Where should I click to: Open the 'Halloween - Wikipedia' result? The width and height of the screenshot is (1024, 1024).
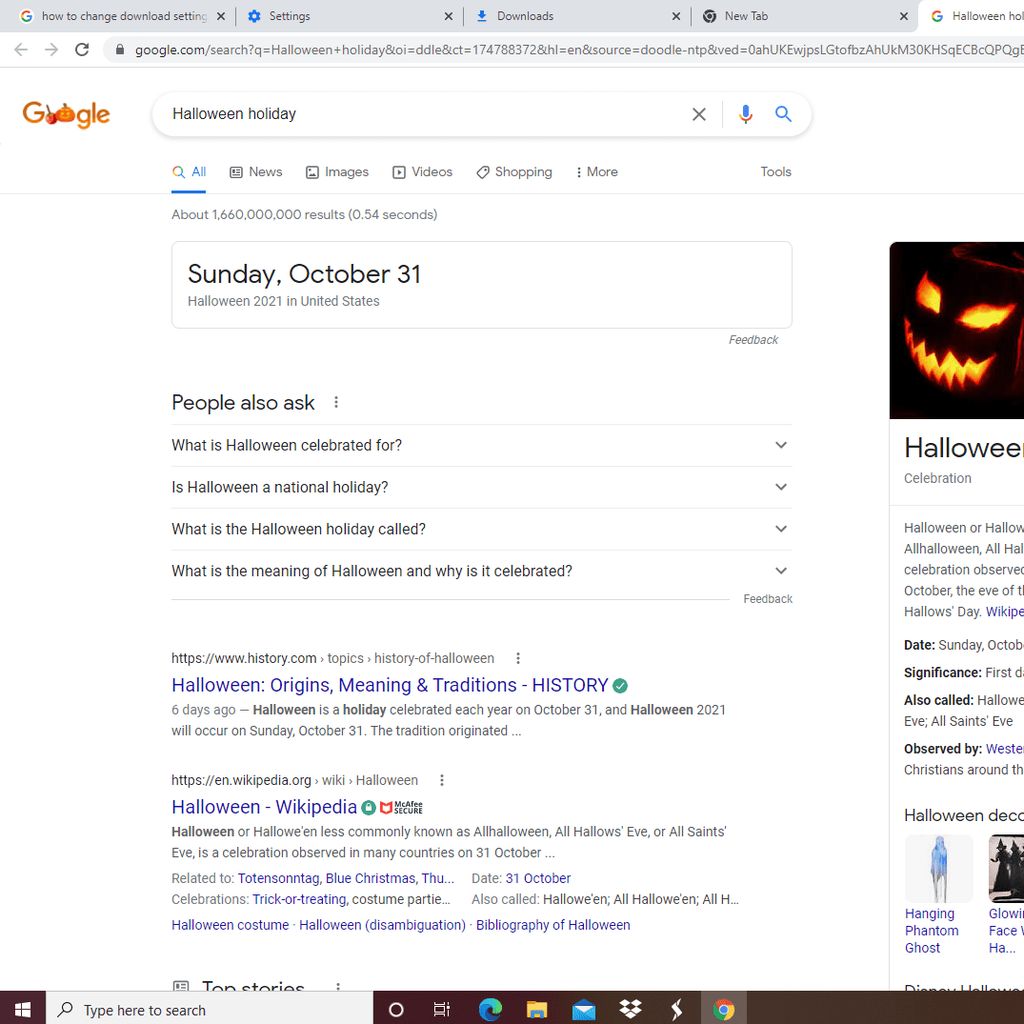coord(264,807)
